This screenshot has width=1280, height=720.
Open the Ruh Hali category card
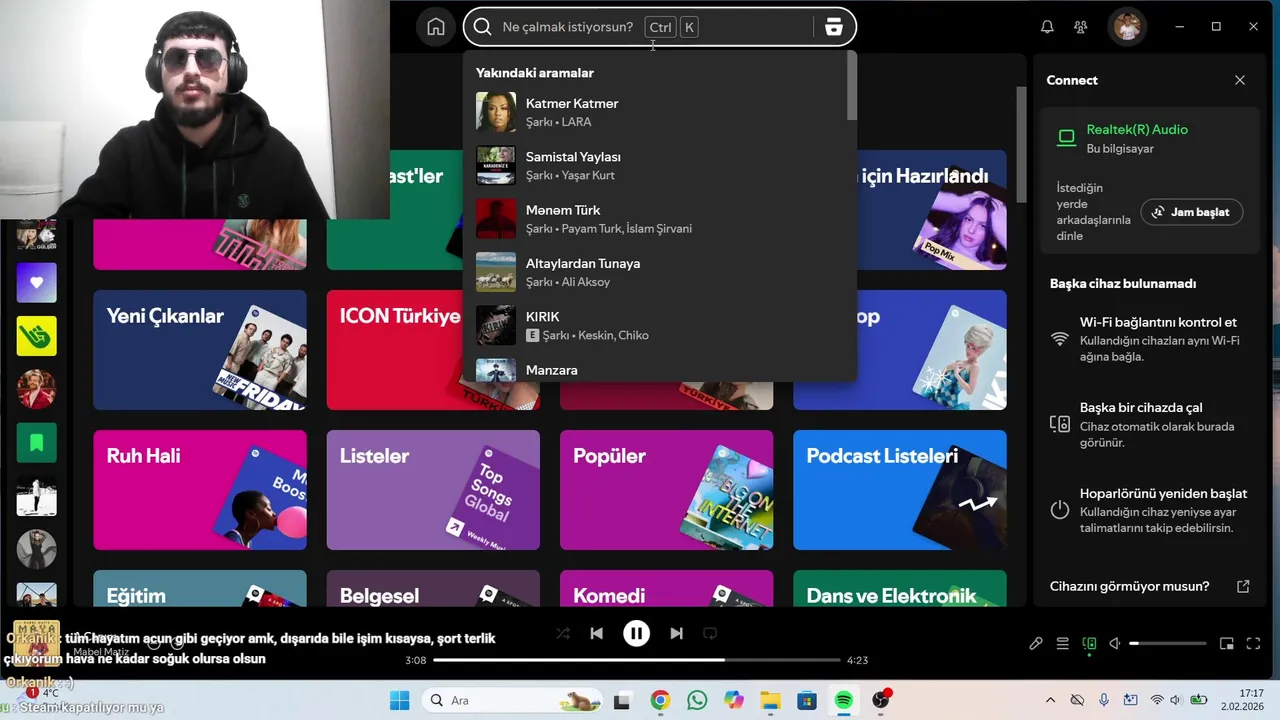200,490
